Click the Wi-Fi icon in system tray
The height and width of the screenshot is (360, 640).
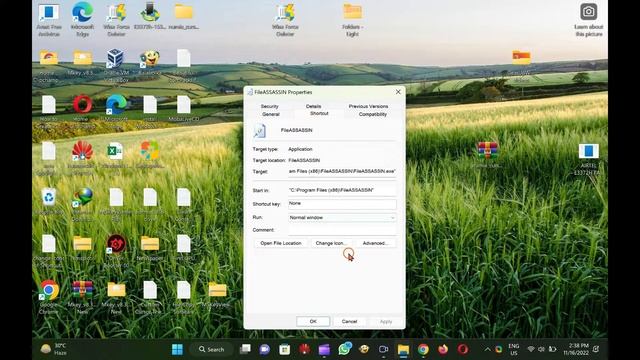(x=531, y=349)
